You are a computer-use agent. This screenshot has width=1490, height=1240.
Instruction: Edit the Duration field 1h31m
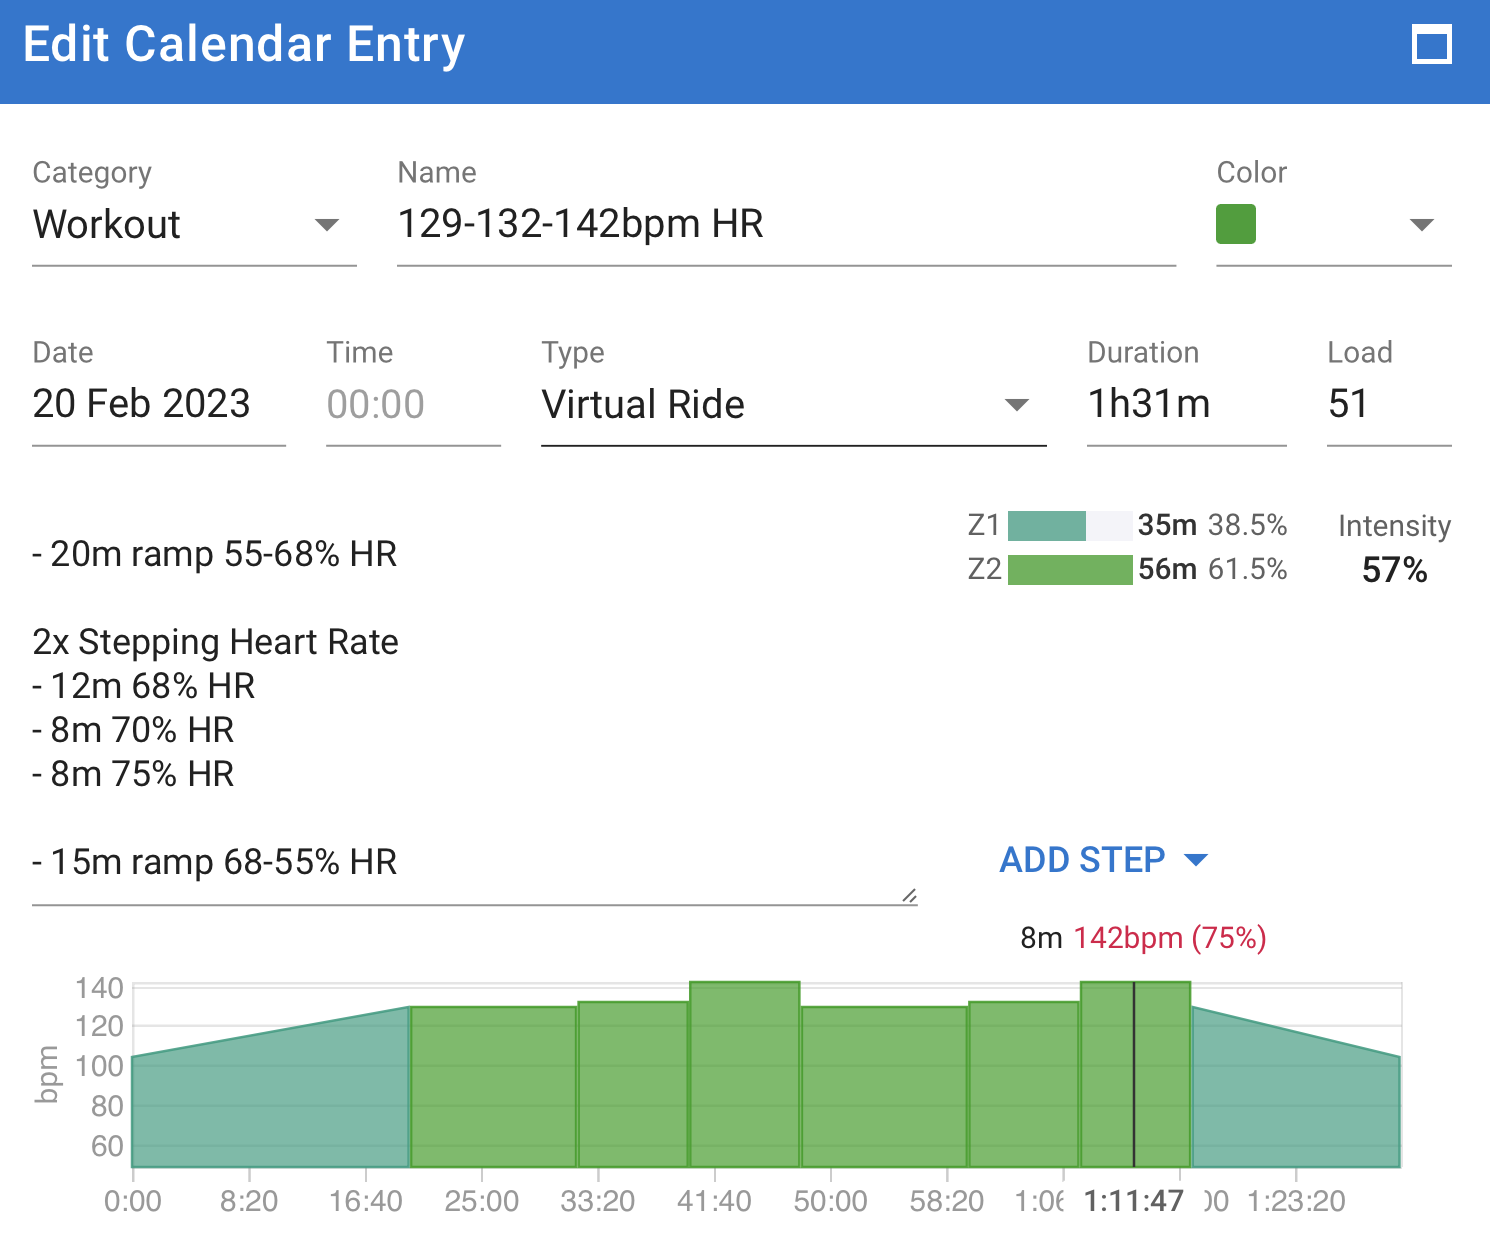[1186, 404]
